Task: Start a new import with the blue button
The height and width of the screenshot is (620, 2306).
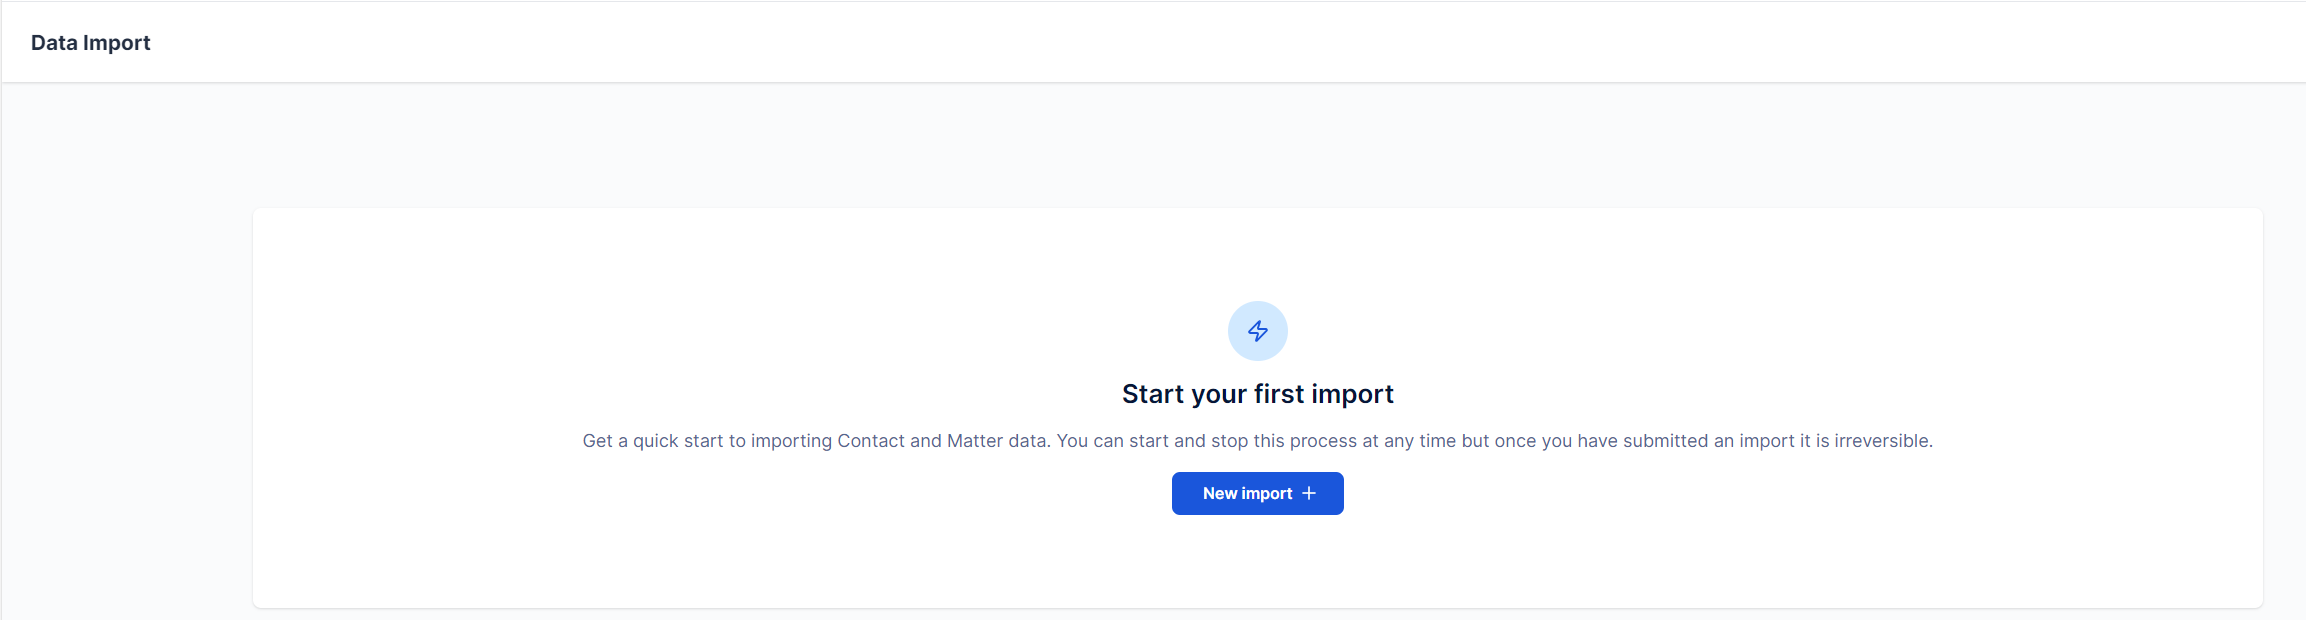Action: (1258, 493)
